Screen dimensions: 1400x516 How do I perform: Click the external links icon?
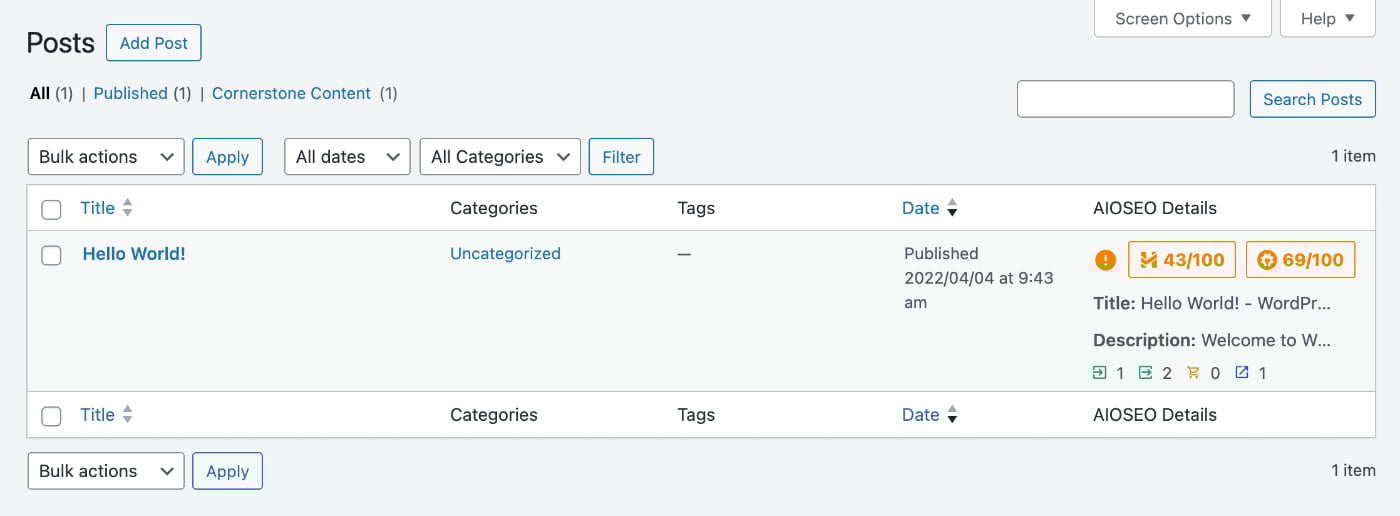point(1241,373)
